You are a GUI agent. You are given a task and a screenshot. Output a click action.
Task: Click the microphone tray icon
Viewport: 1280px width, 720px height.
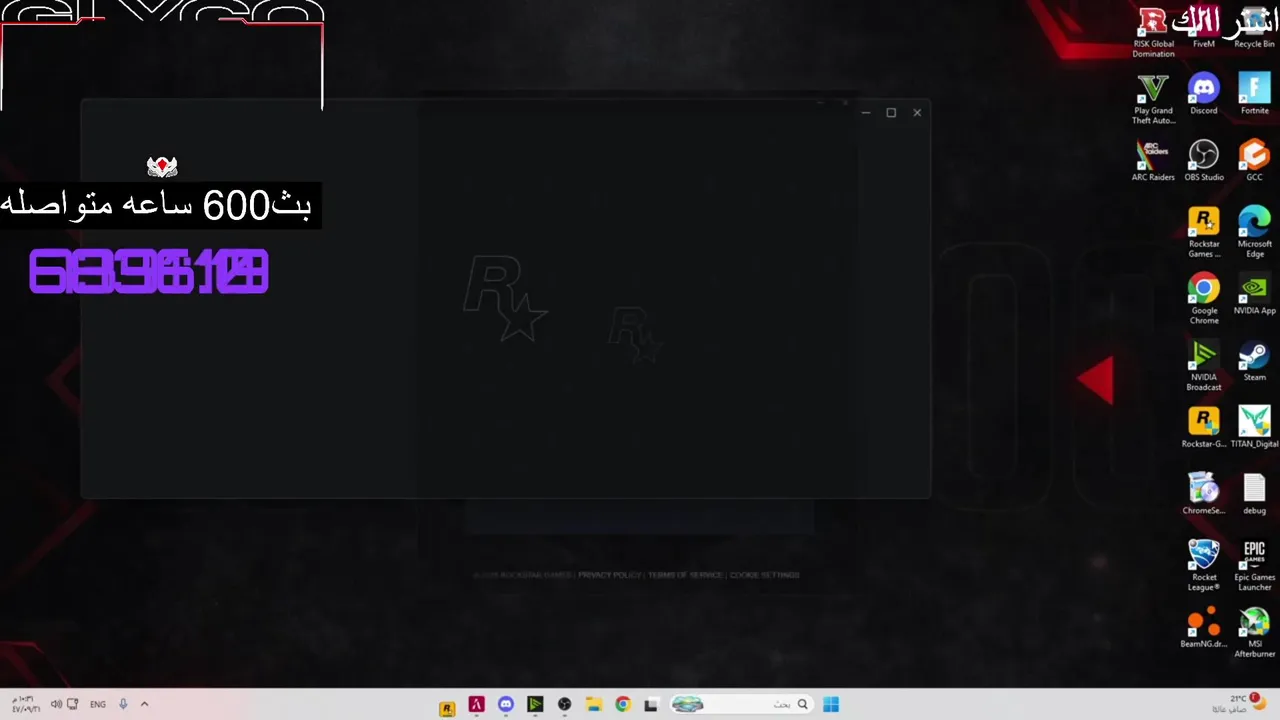tap(123, 704)
